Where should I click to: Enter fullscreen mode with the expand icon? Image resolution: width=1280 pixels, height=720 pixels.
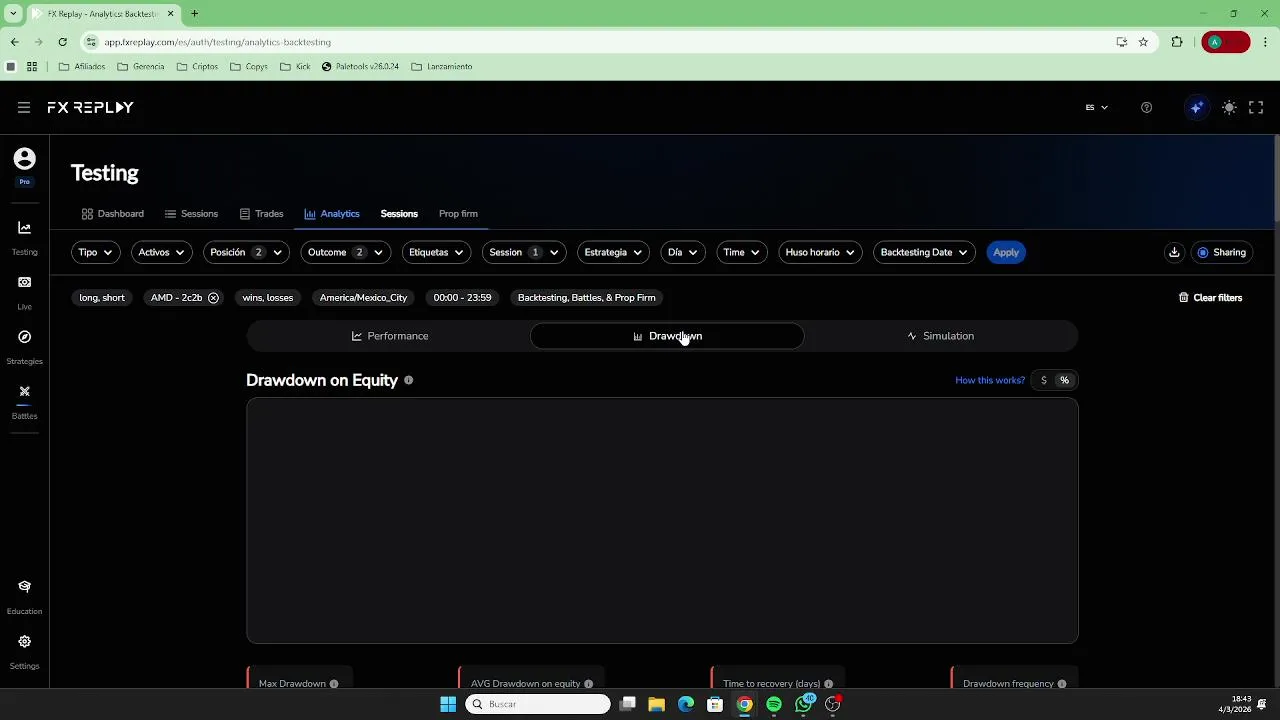(1257, 107)
